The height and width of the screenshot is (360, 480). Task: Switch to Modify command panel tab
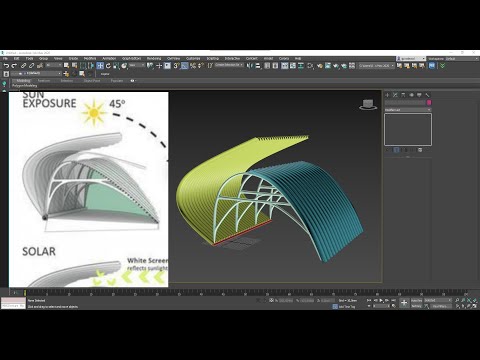[x=395, y=95]
